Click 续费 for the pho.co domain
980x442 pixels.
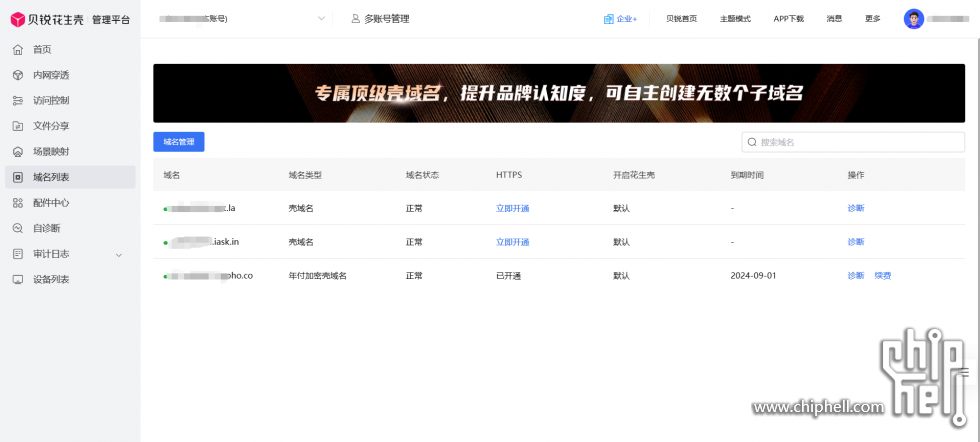tap(882, 276)
